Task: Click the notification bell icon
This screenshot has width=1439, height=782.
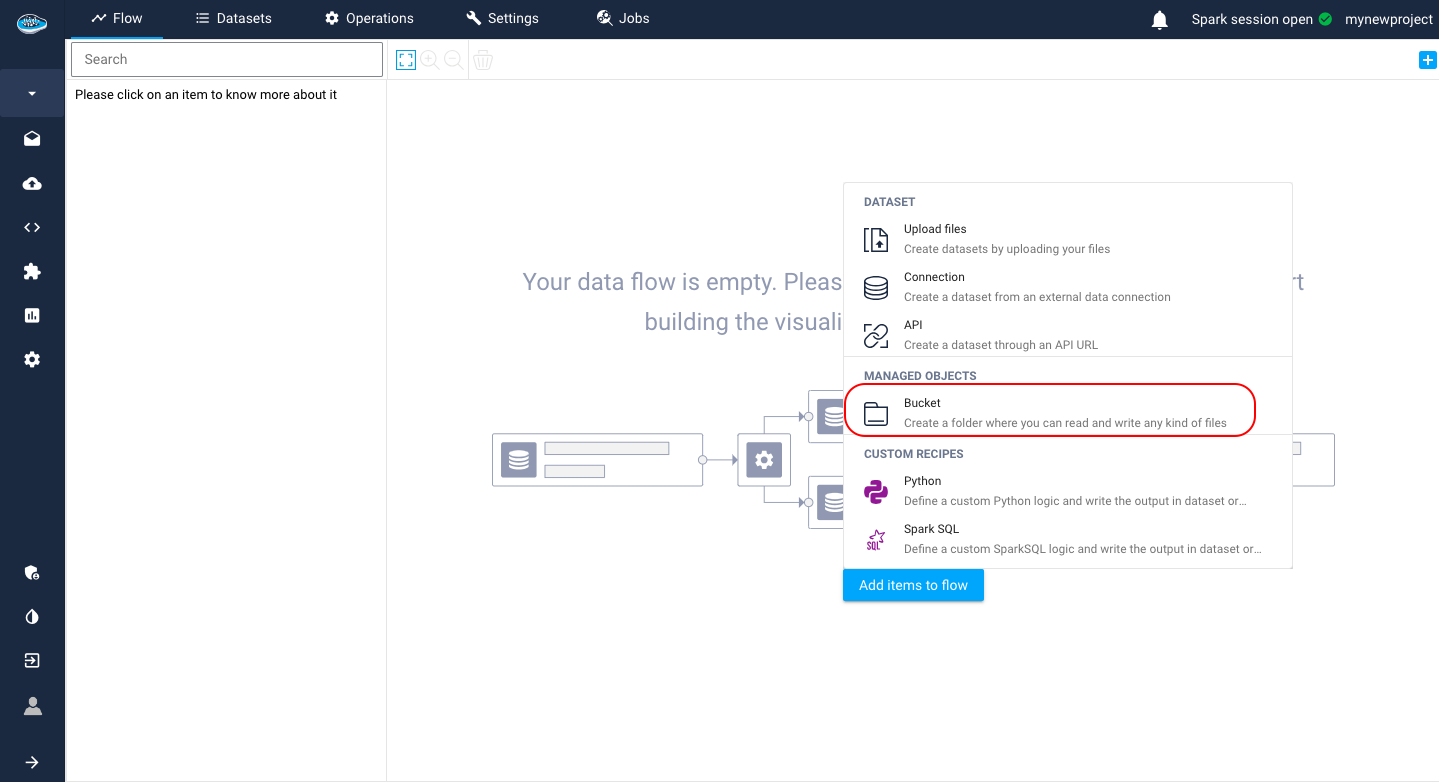Action: click(x=1160, y=20)
